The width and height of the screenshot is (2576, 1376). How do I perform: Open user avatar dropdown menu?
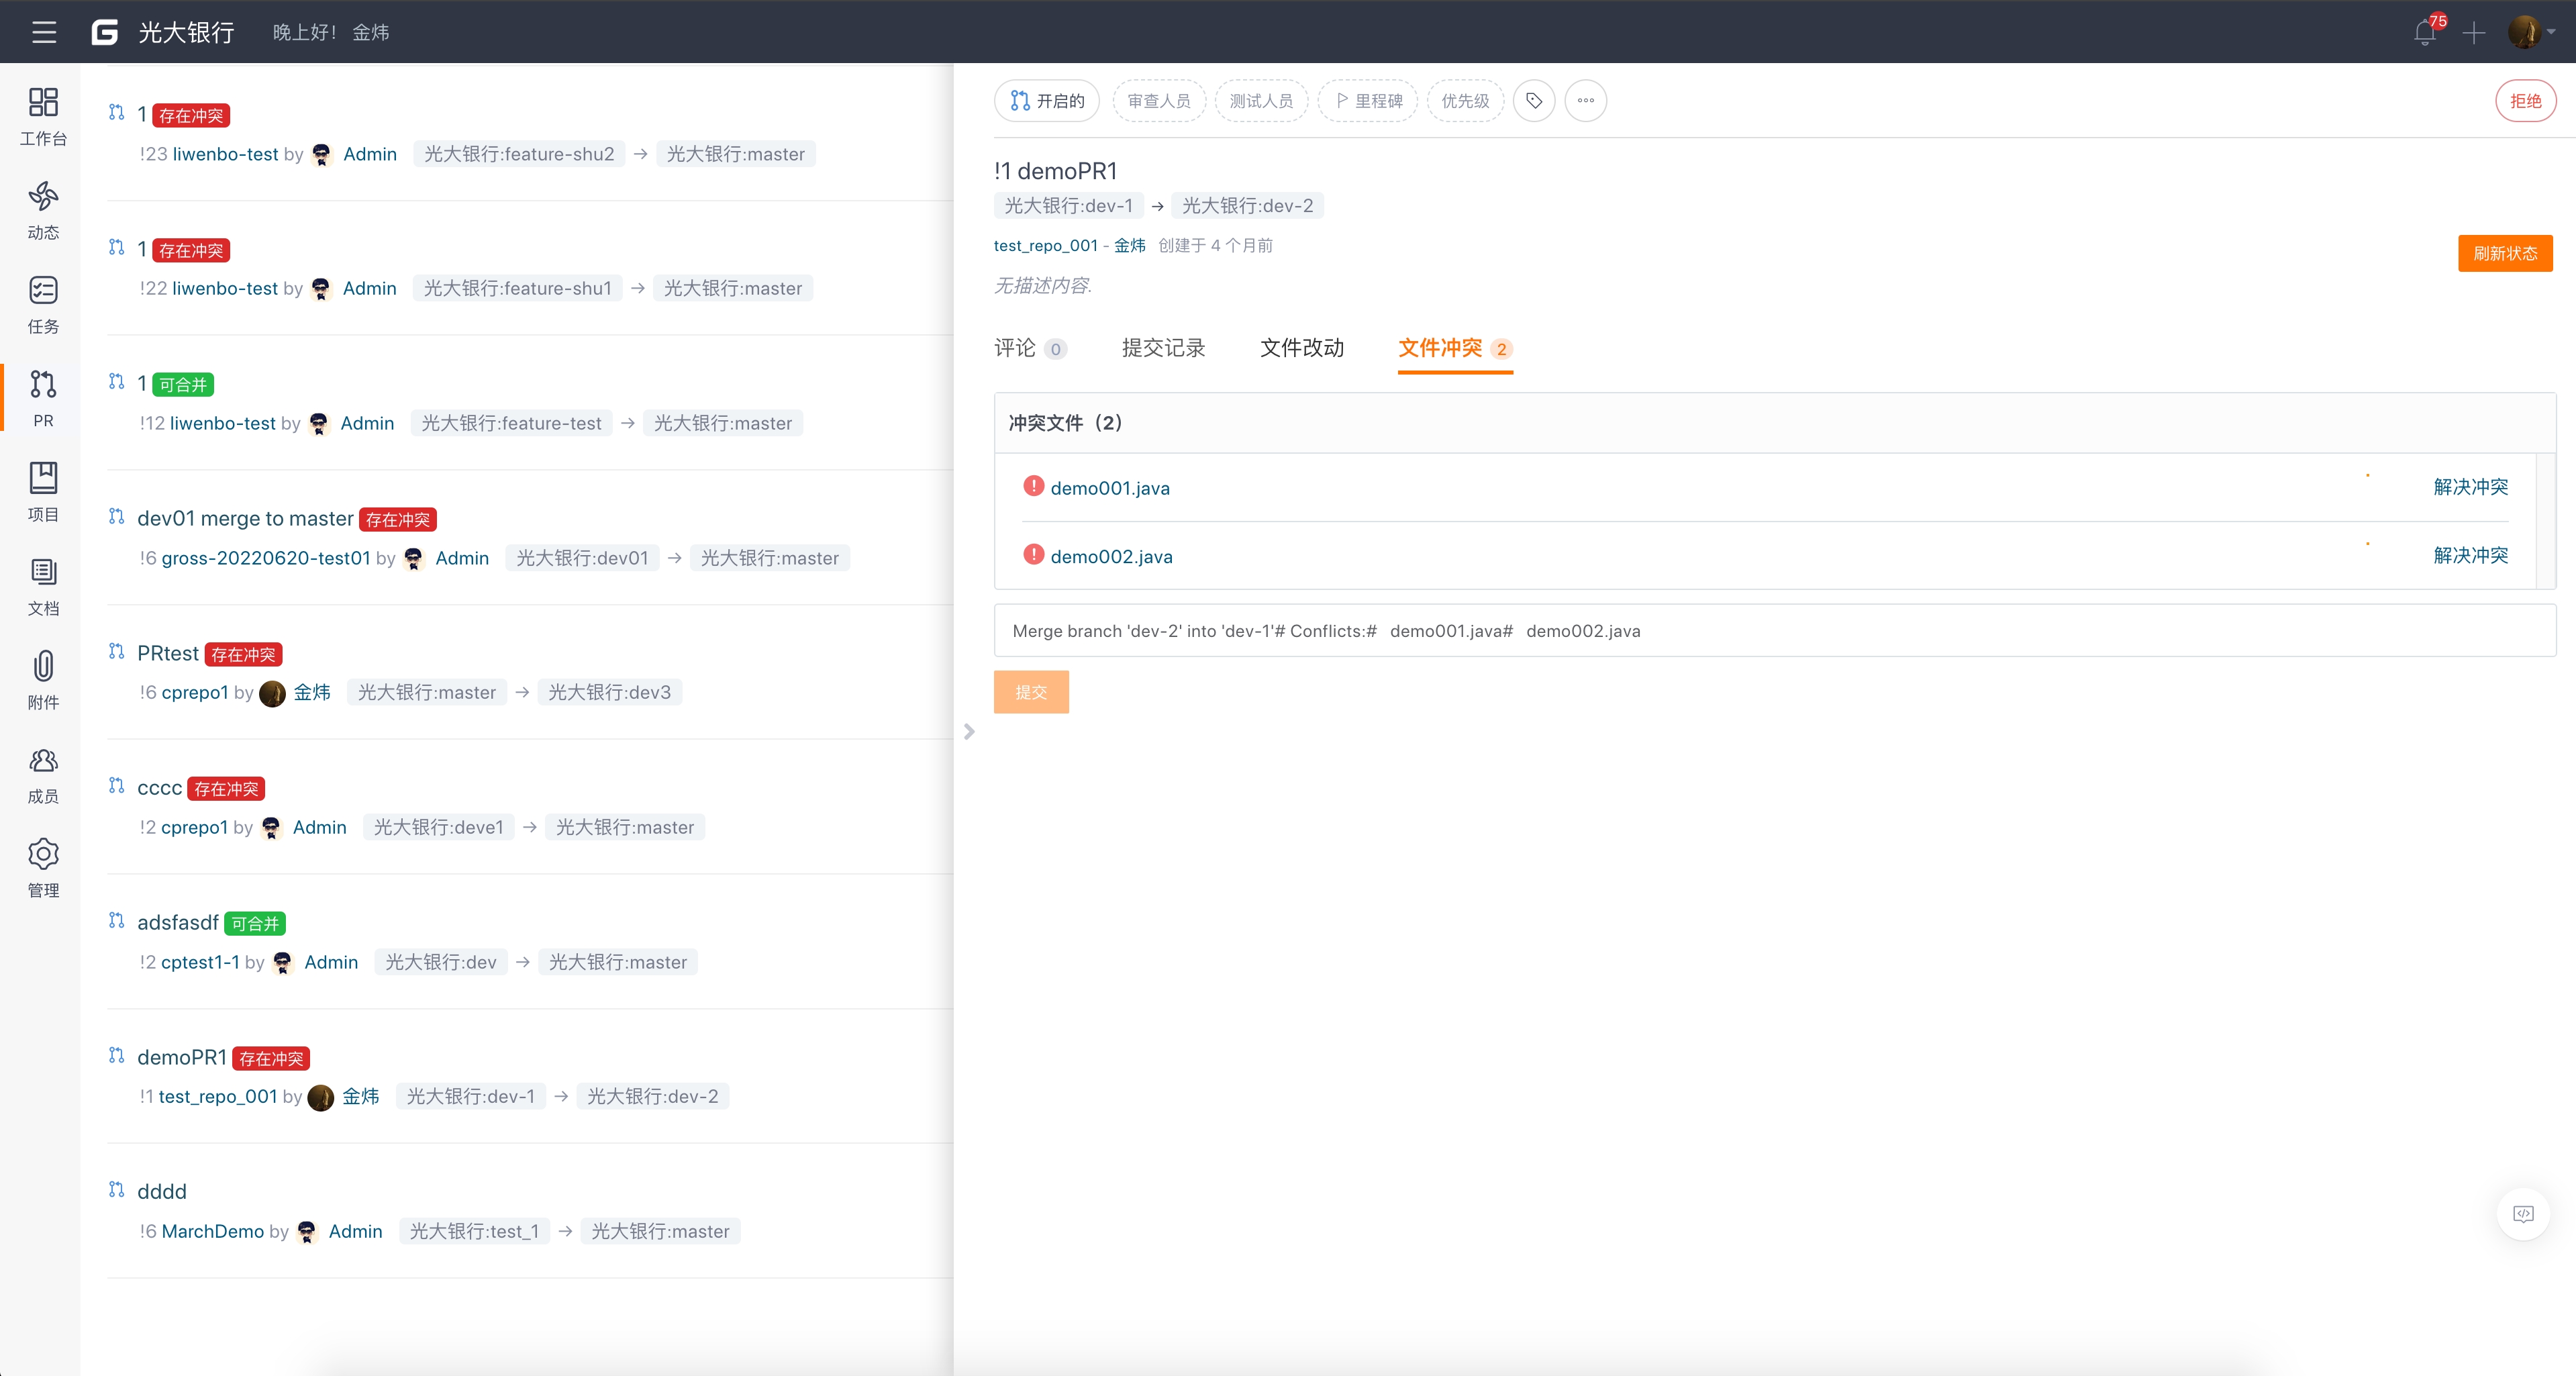pyautogui.click(x=2531, y=32)
